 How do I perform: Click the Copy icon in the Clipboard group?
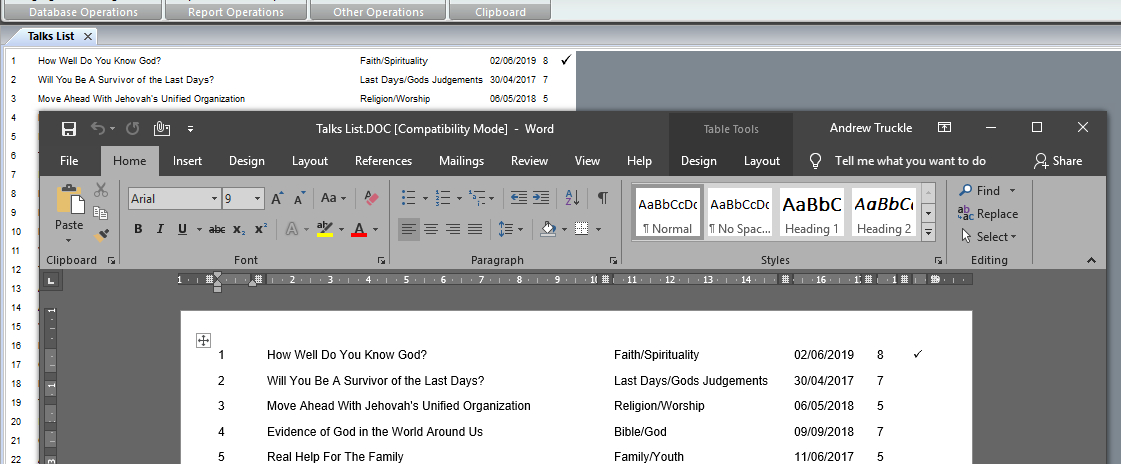[x=101, y=212]
